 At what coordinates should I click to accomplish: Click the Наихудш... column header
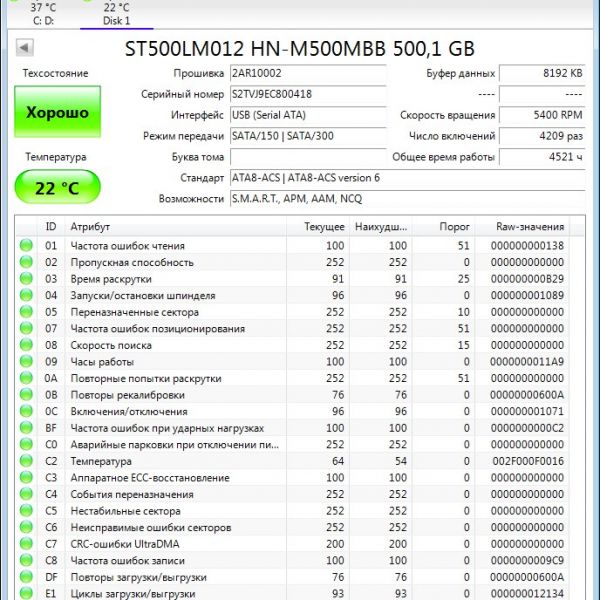381,227
